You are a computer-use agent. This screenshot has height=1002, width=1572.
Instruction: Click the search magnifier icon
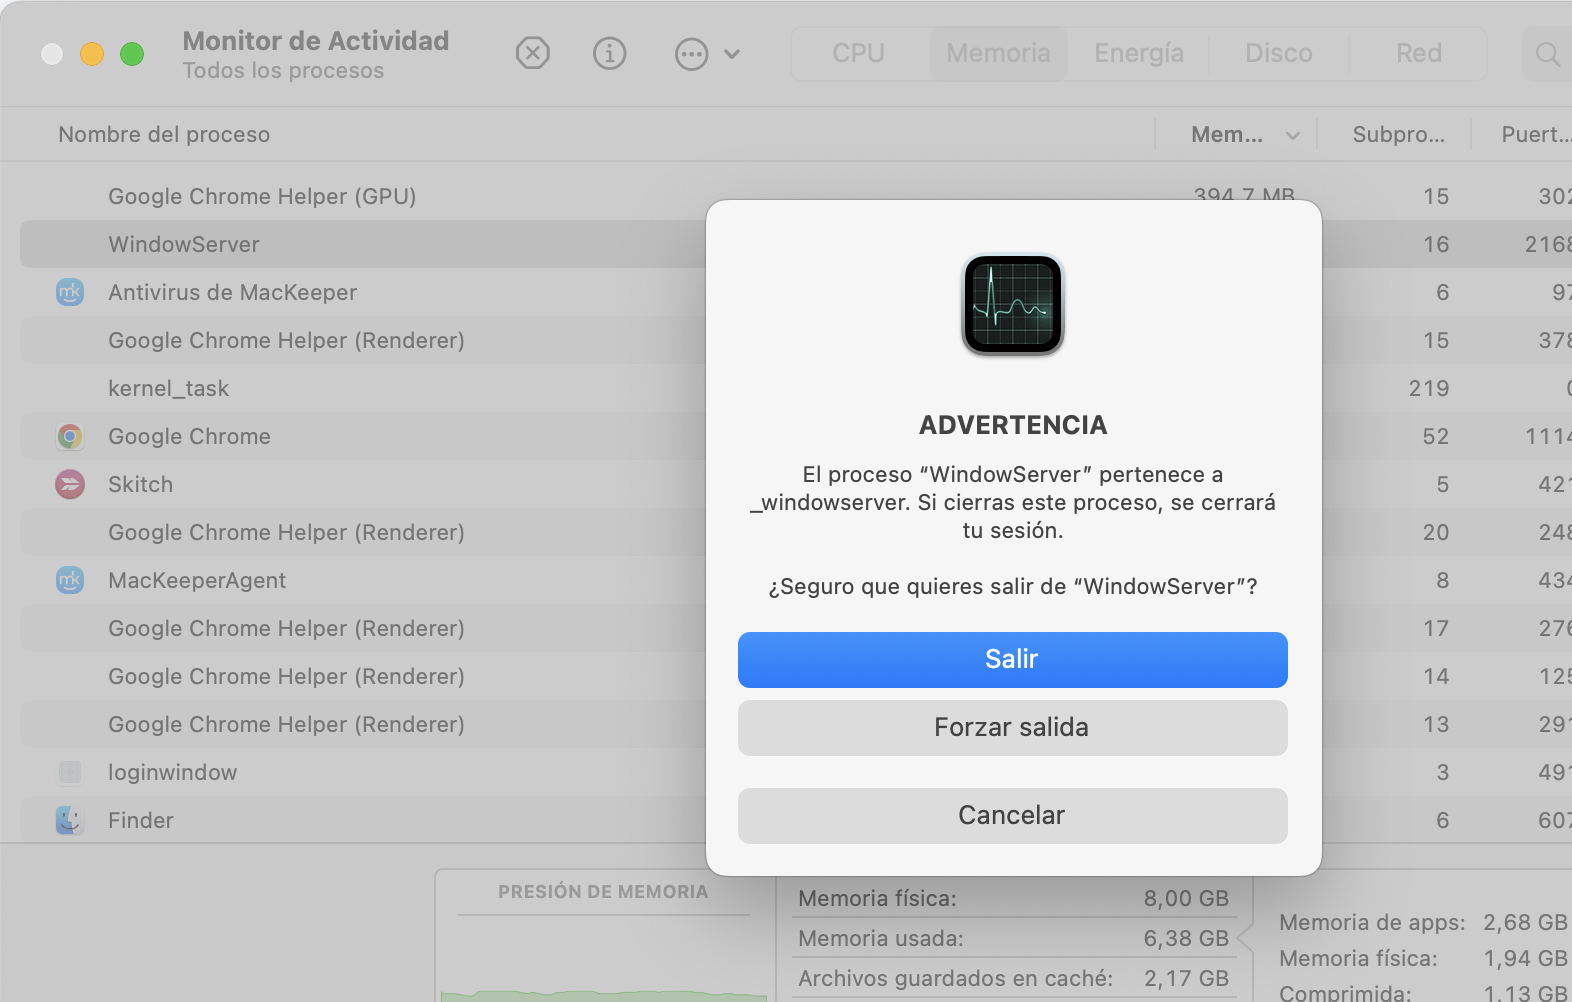pos(1547,54)
